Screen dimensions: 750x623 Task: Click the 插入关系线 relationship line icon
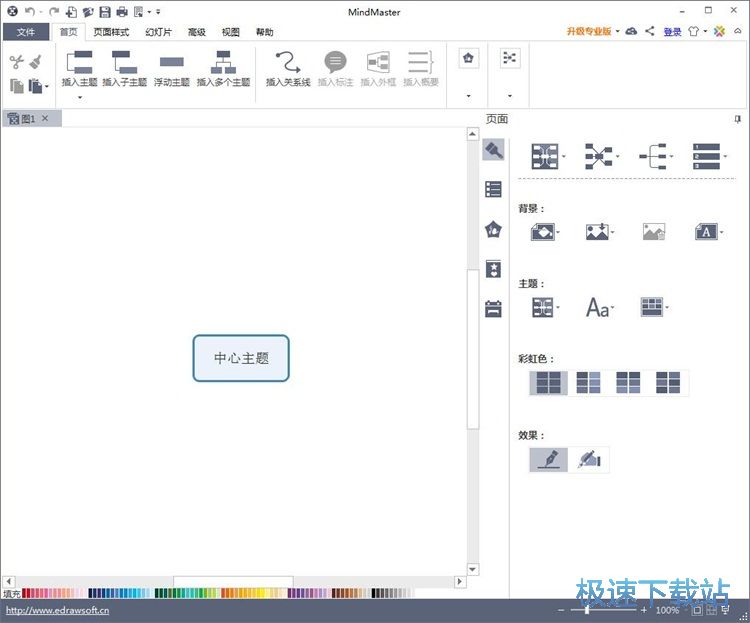tap(288, 62)
